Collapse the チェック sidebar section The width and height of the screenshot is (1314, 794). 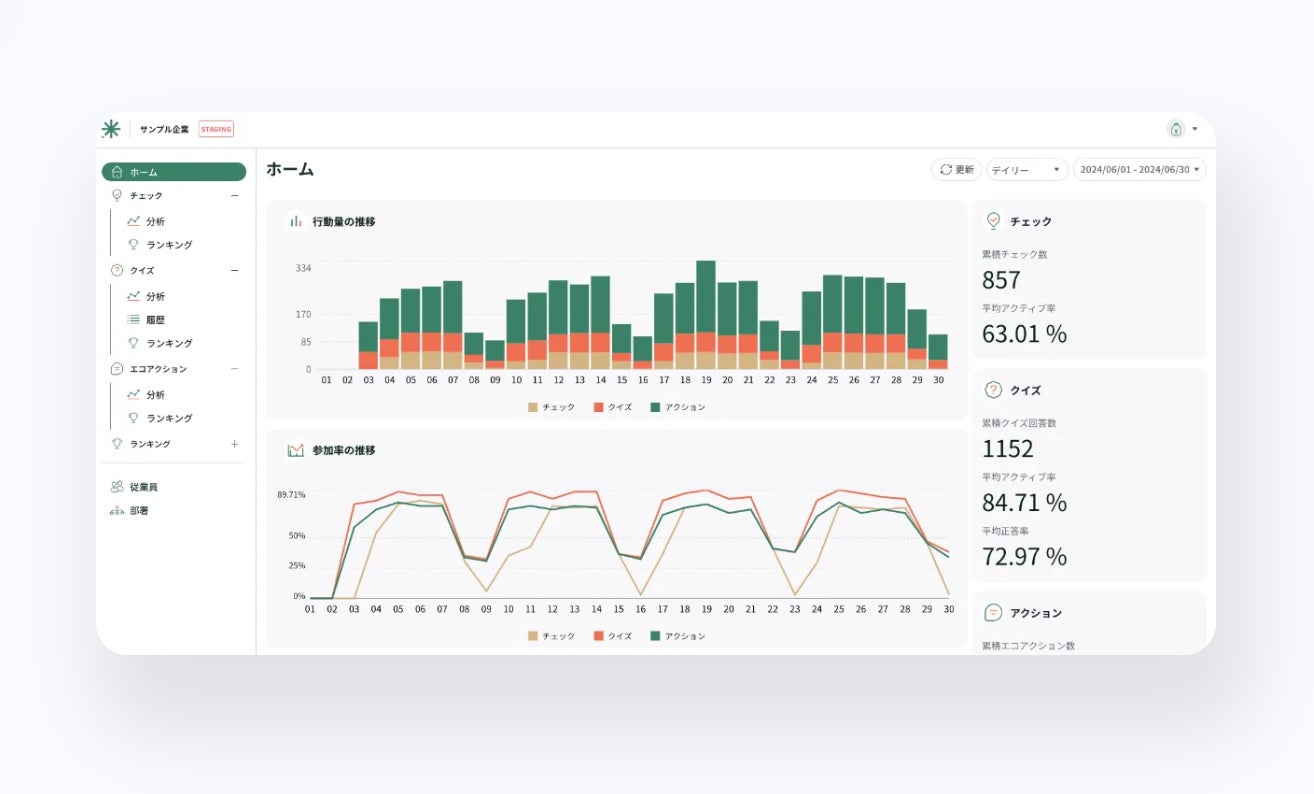click(x=235, y=196)
